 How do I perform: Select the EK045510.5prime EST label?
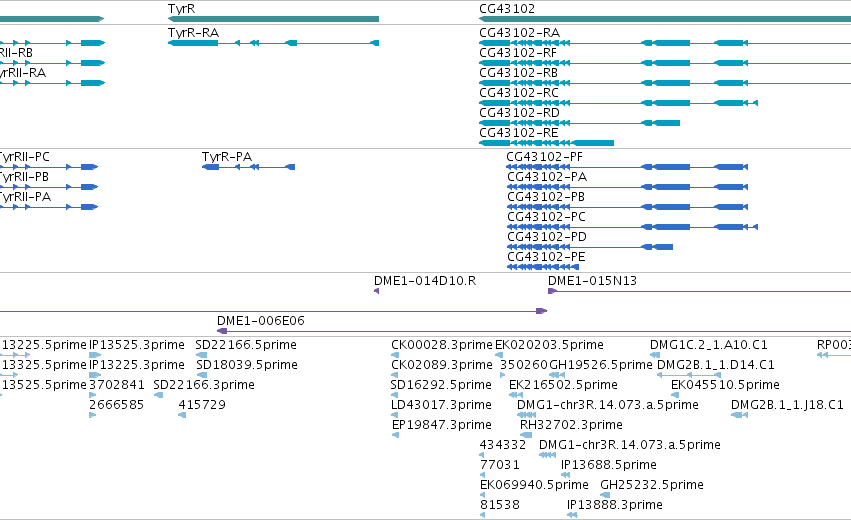click(726, 385)
